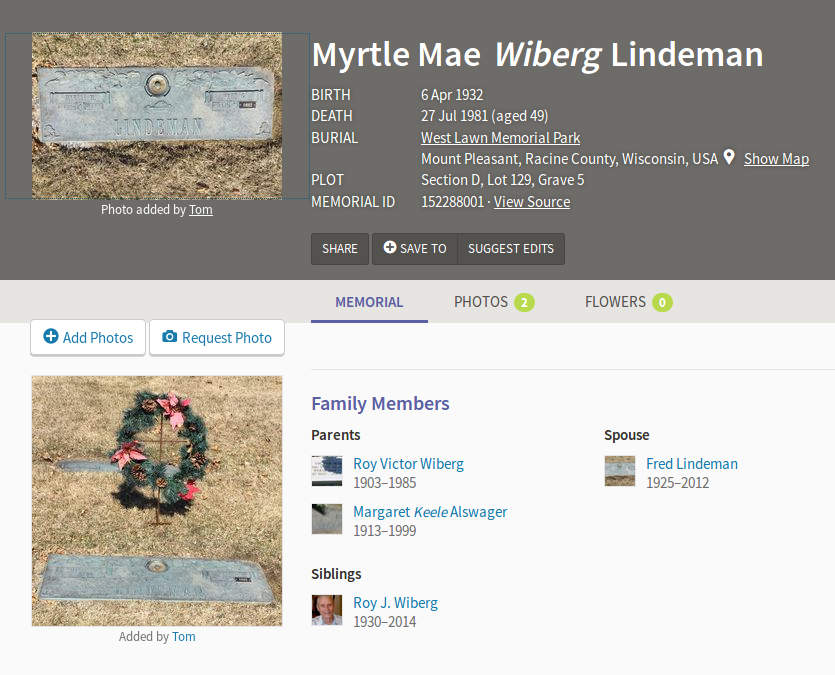Open Margaret Keele Alswager thumbnail image
The image size is (835, 675).
tap(327, 519)
